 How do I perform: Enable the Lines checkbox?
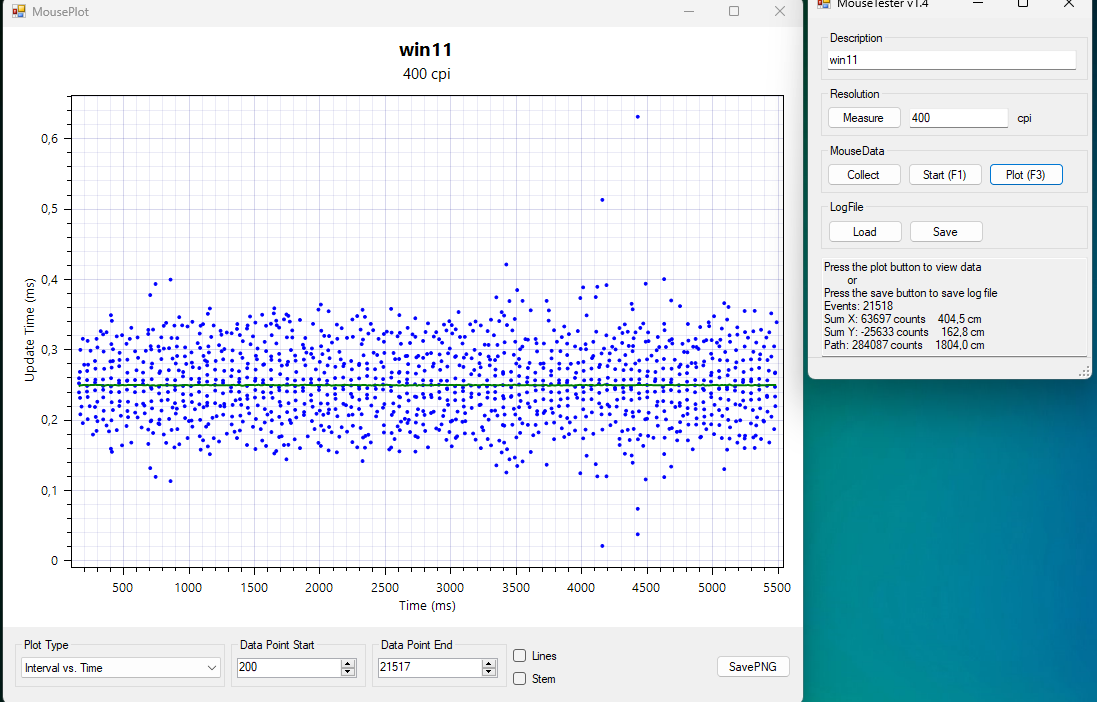click(x=520, y=656)
